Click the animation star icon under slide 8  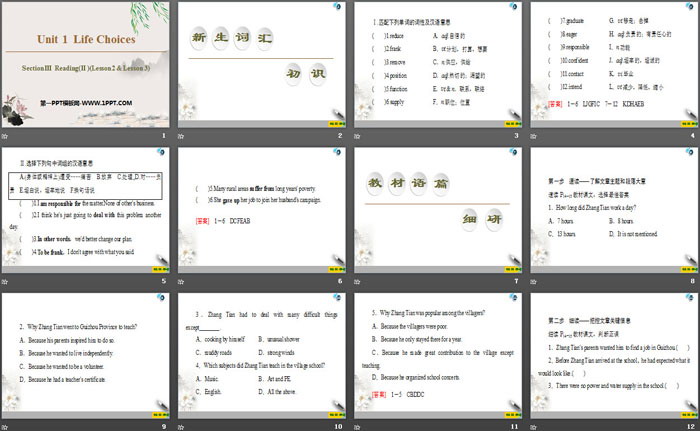(x=533, y=281)
